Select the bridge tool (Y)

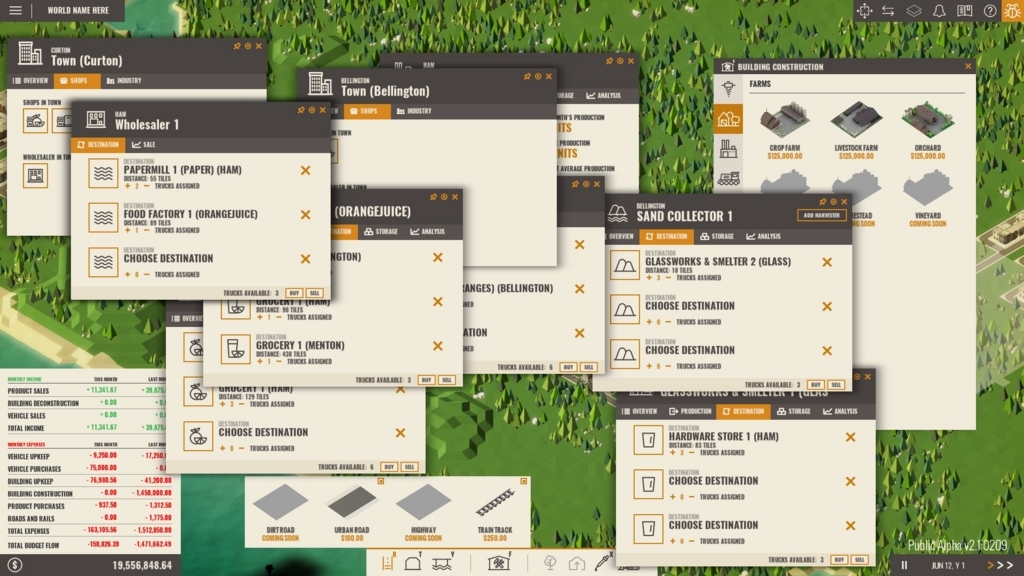[x=443, y=562]
